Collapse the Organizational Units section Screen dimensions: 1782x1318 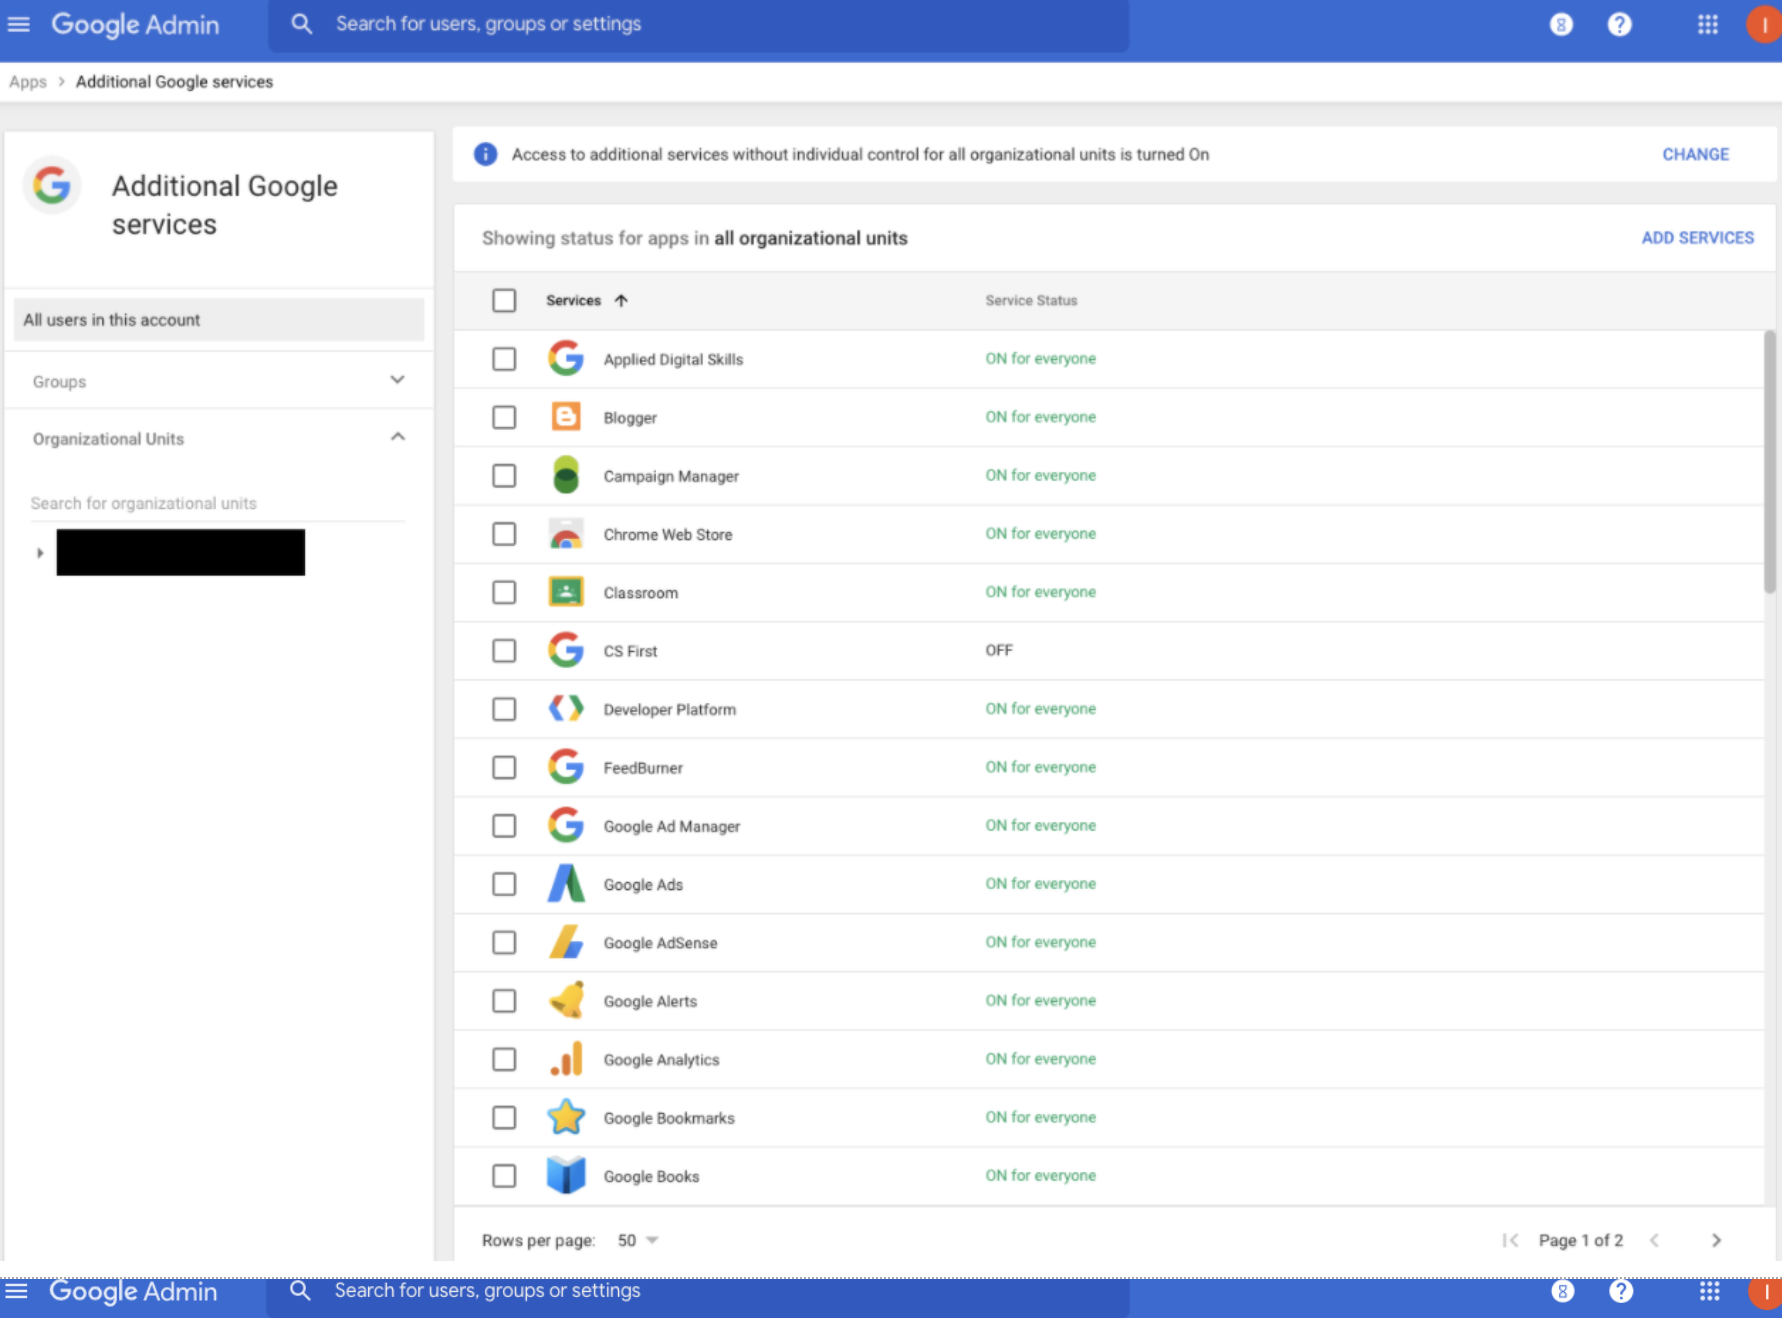pyautogui.click(x=397, y=436)
